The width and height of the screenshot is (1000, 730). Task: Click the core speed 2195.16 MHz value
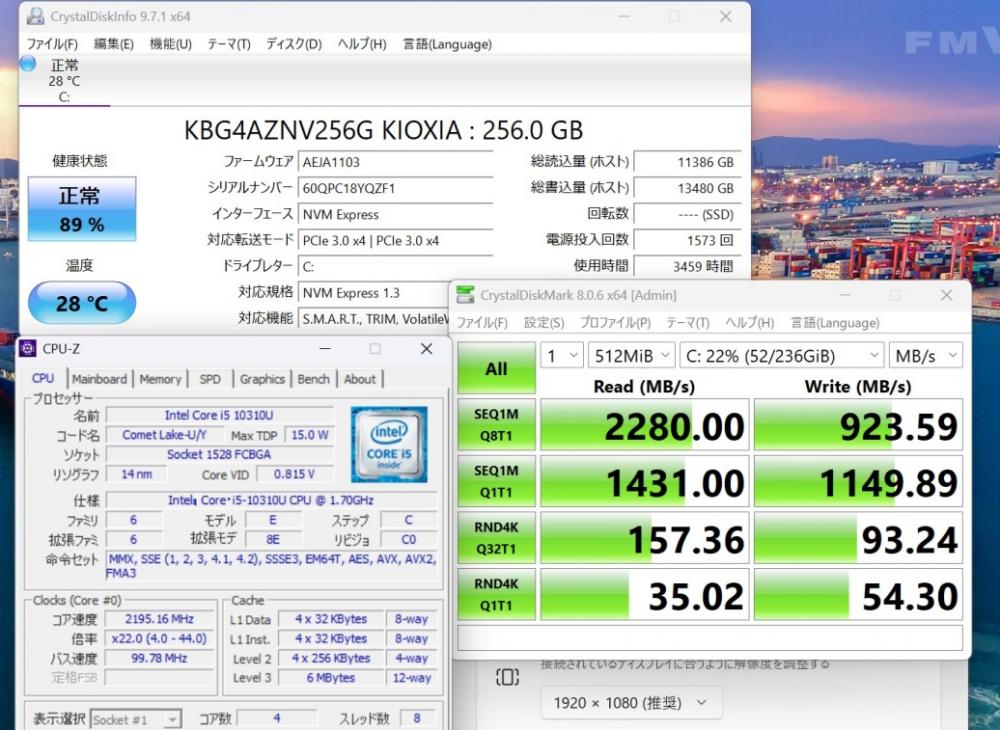(159, 619)
